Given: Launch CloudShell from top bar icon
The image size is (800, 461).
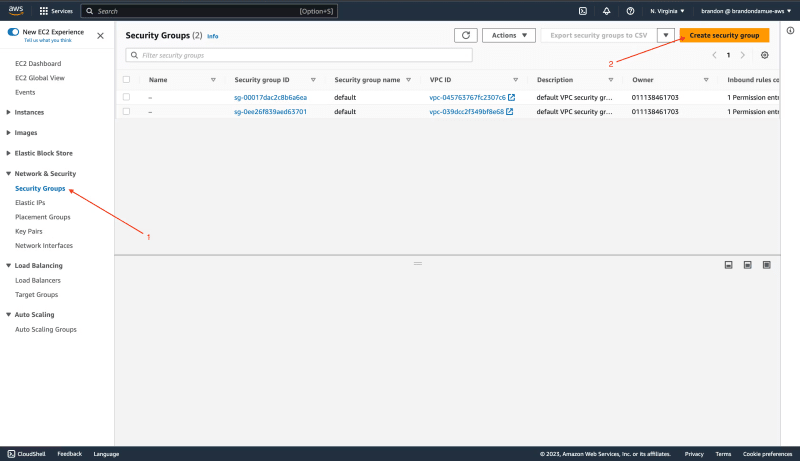Looking at the screenshot, I should (583, 11).
